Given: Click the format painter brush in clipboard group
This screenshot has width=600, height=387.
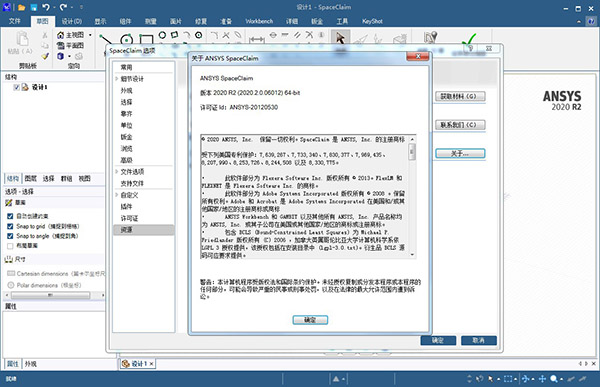Looking at the screenshot, I should click(x=45, y=56).
